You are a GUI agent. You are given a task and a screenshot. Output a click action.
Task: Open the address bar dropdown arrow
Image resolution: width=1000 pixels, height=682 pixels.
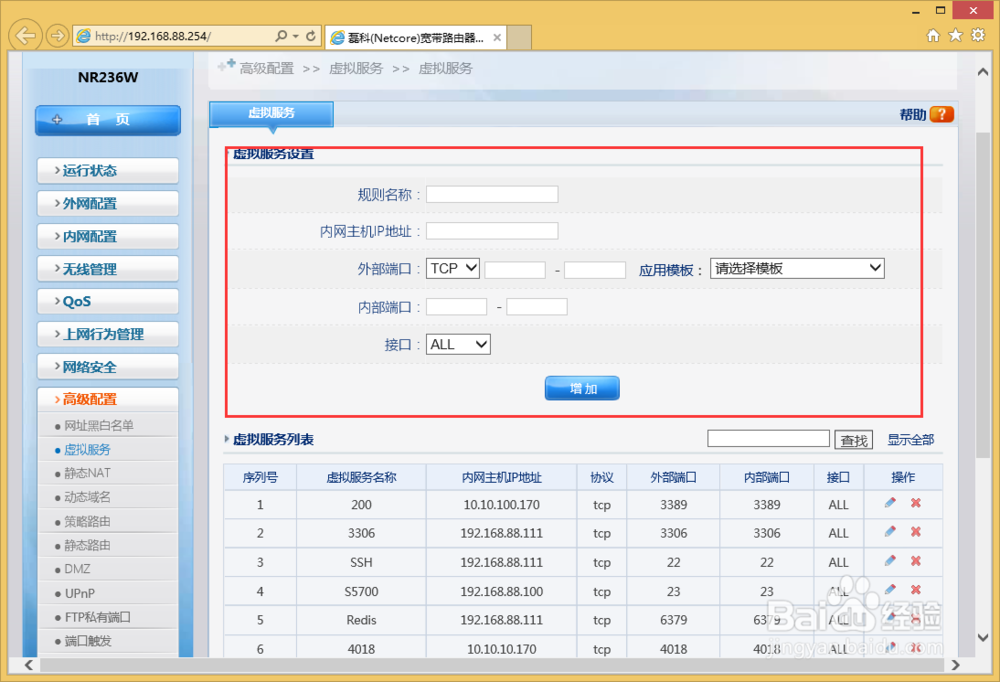296,36
